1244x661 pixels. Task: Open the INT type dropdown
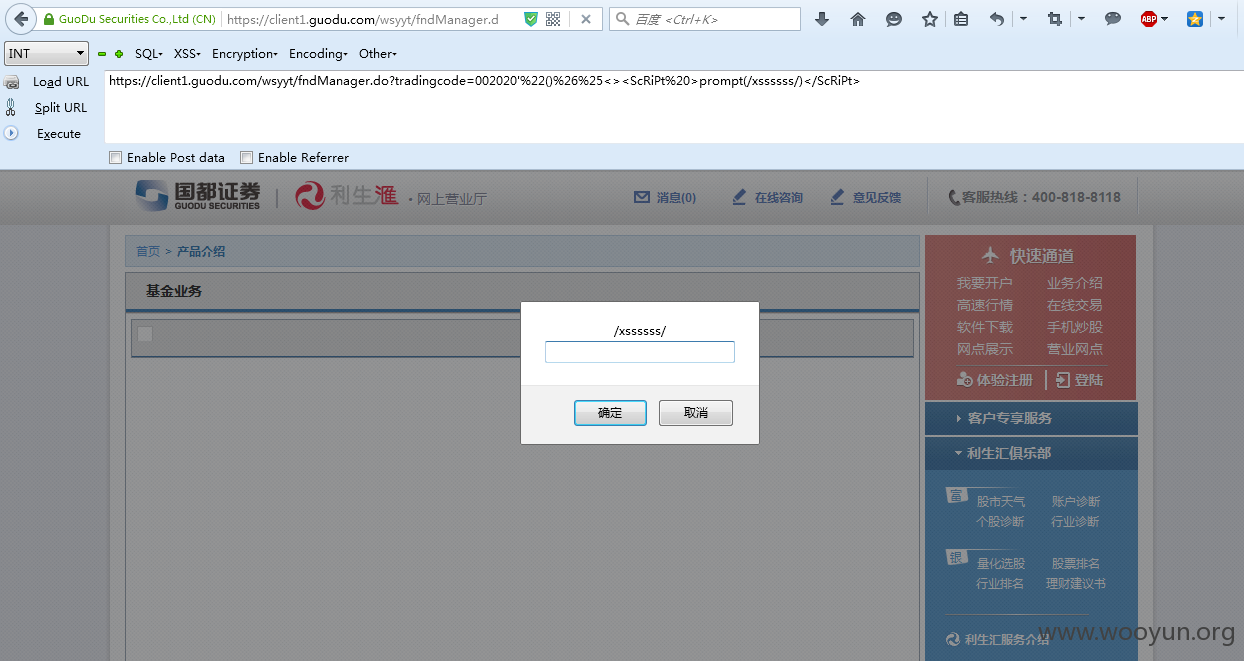[46, 54]
